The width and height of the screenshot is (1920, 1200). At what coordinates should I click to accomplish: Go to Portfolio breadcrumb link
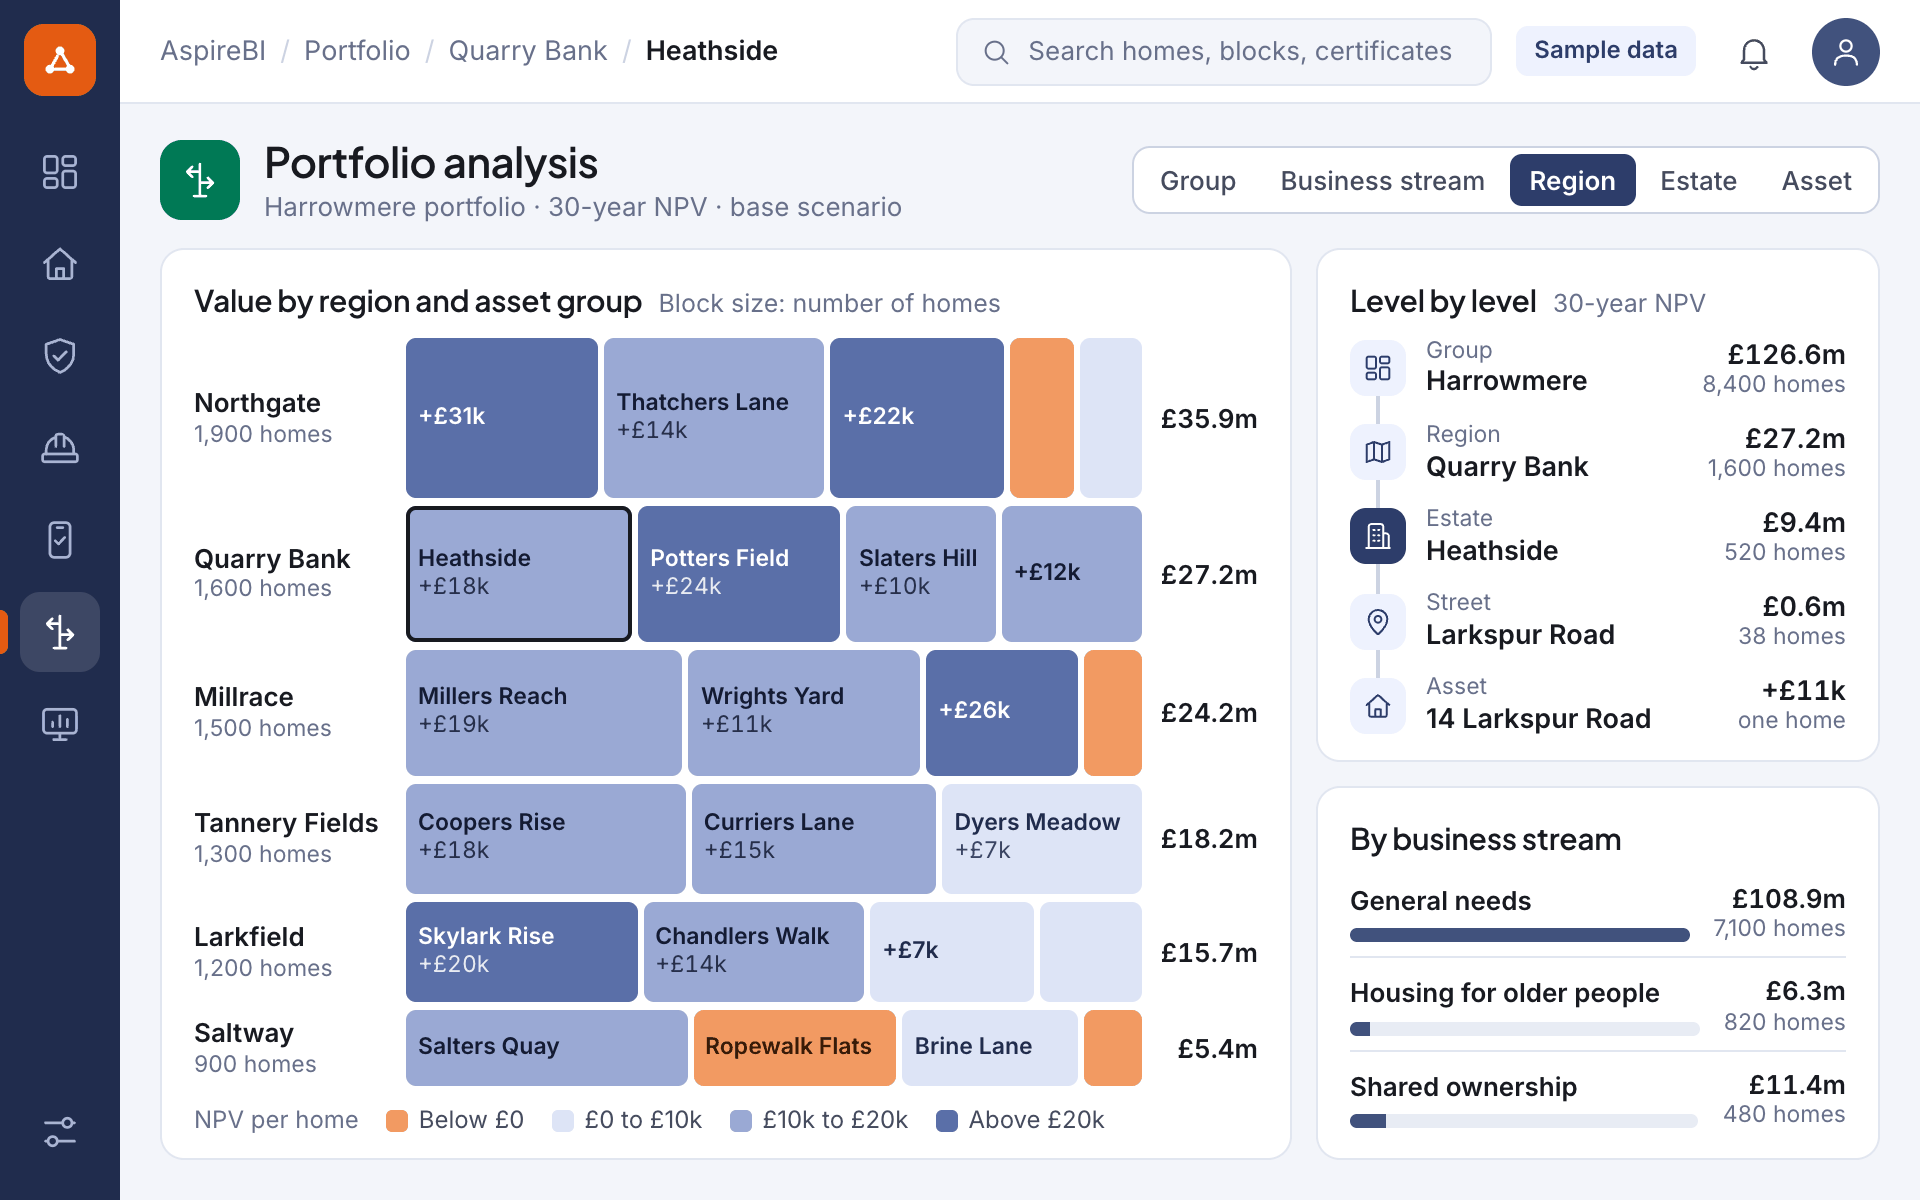click(x=357, y=51)
